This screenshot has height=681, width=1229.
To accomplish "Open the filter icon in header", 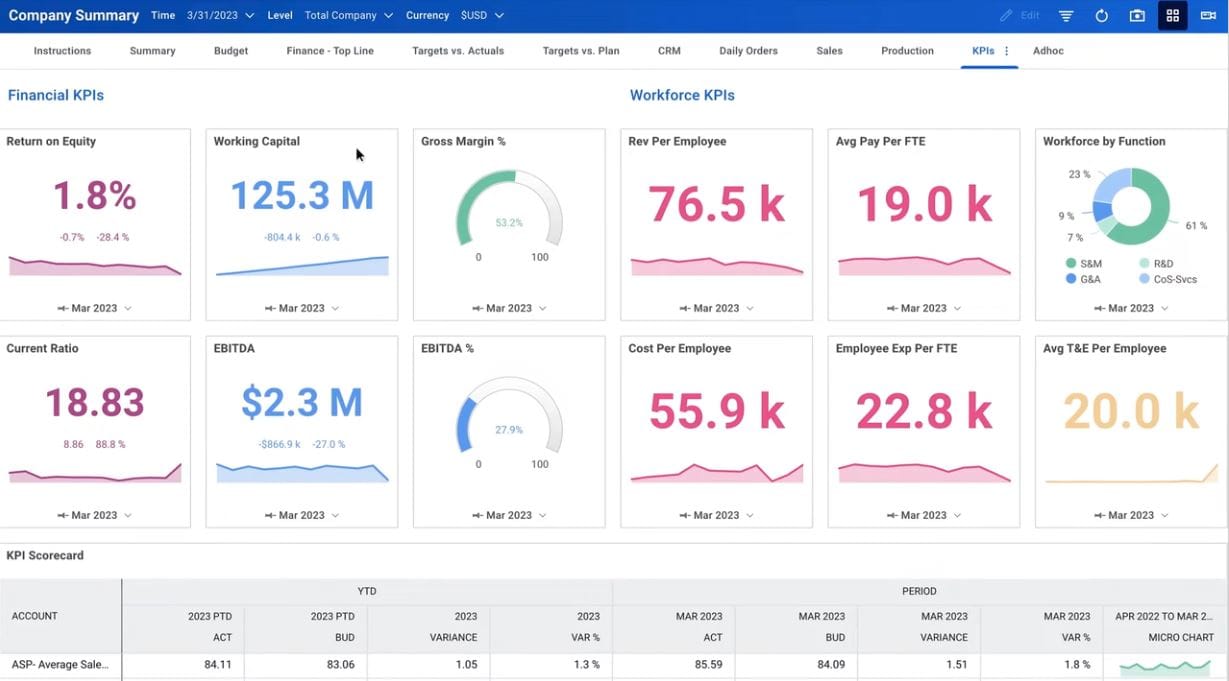I will pyautogui.click(x=1066, y=16).
